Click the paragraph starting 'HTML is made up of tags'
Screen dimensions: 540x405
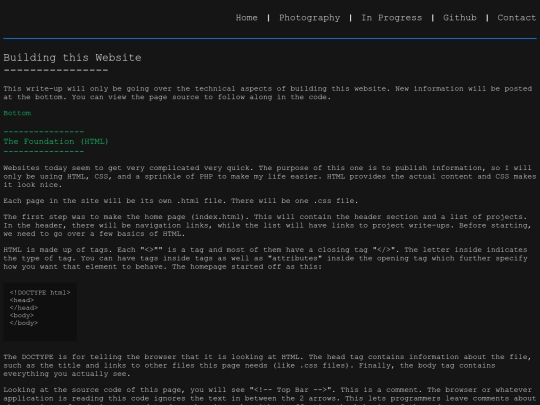pos(266,258)
